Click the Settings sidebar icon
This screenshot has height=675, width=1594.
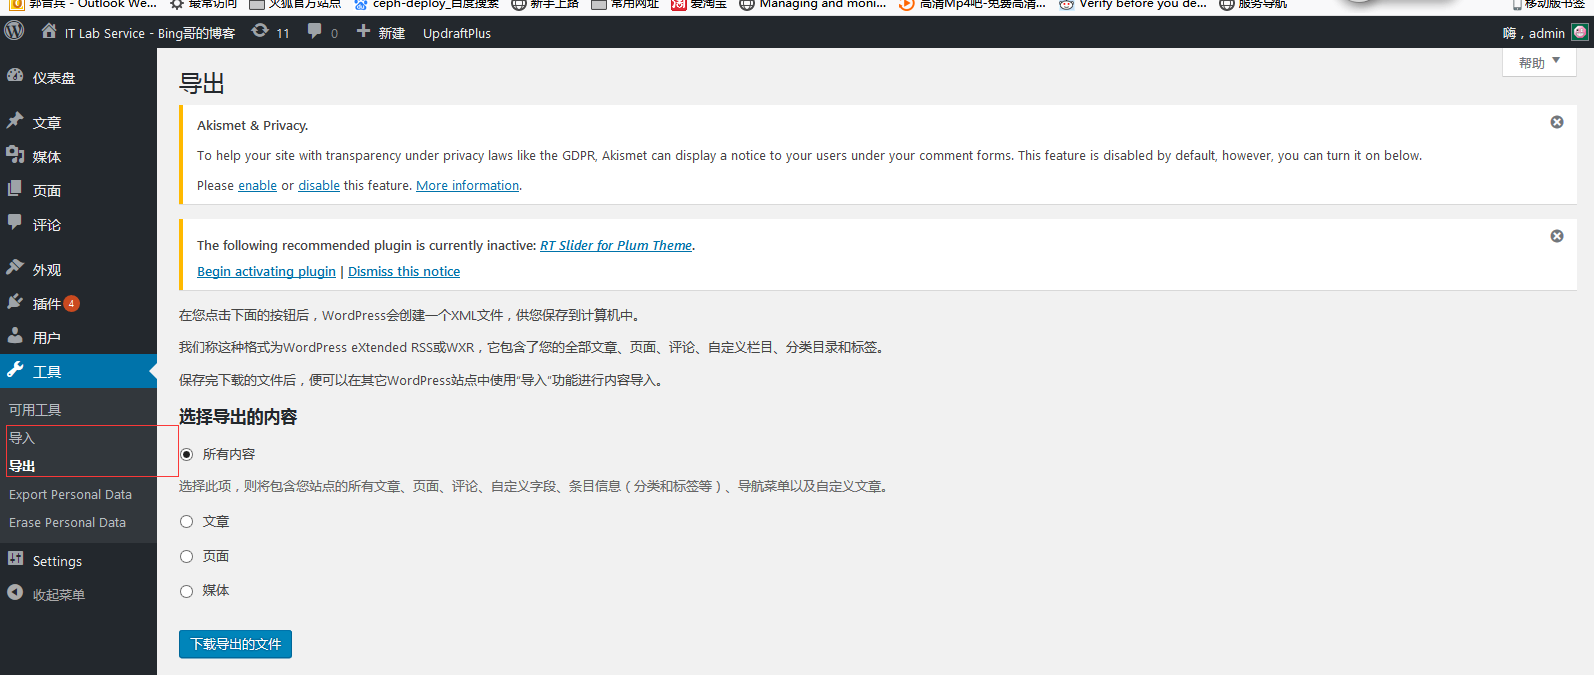15,559
